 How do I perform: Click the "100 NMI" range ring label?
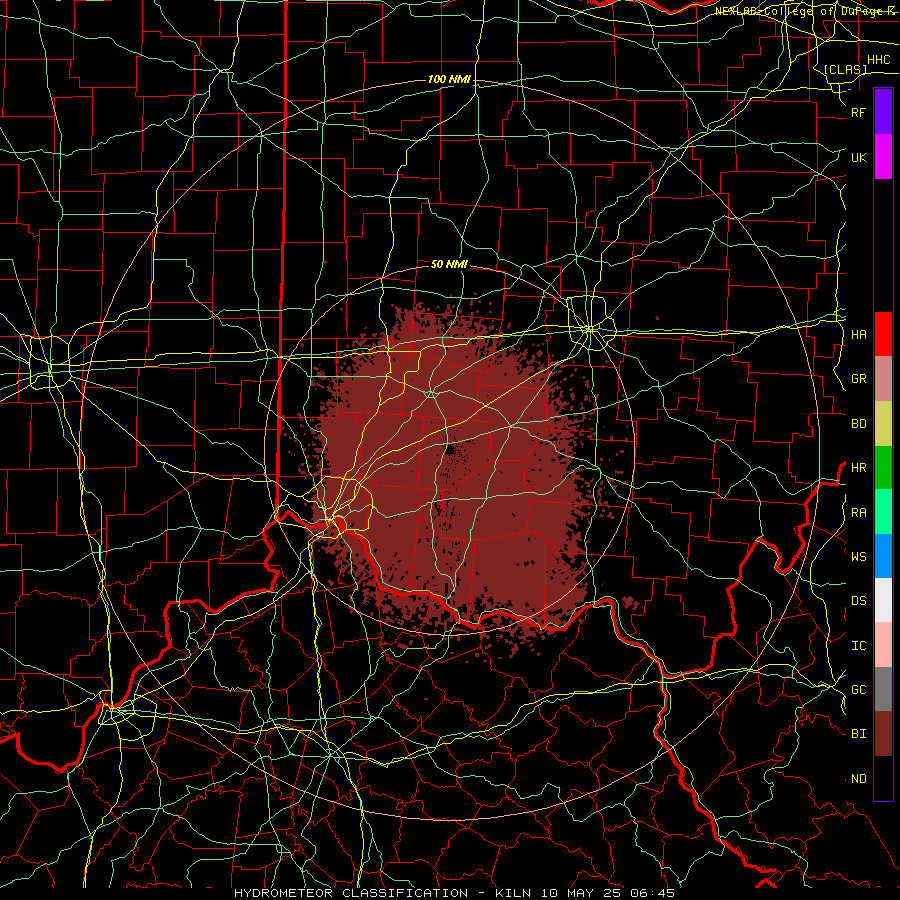coord(449,79)
